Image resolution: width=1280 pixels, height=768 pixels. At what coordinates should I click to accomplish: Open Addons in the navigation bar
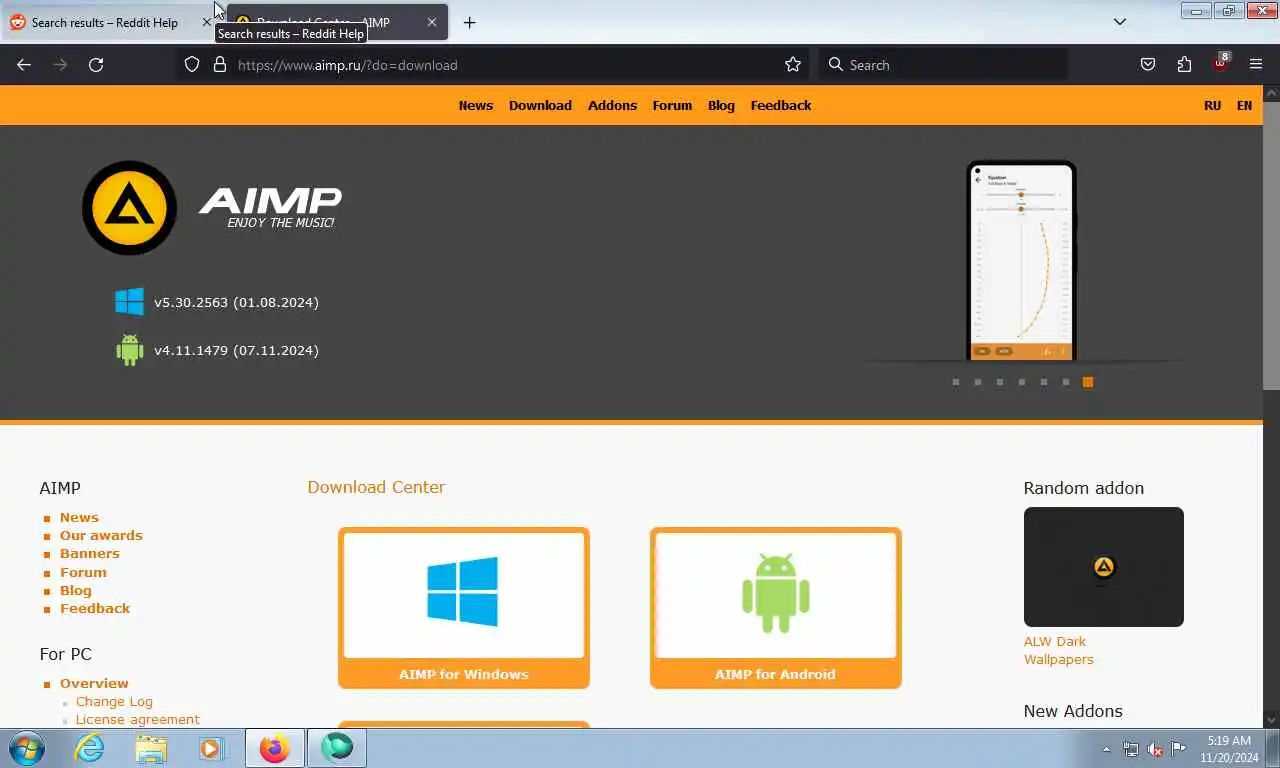[612, 105]
